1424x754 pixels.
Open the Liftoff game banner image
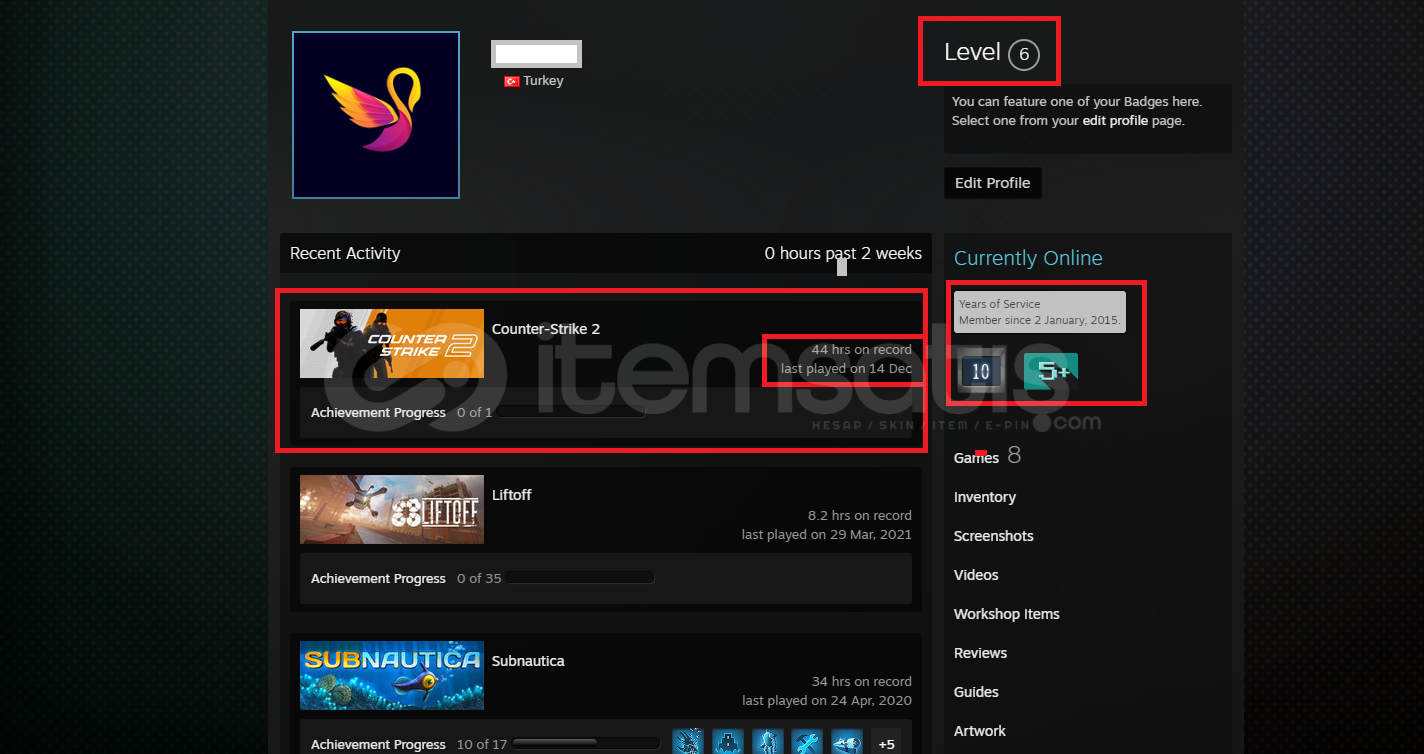point(392,510)
